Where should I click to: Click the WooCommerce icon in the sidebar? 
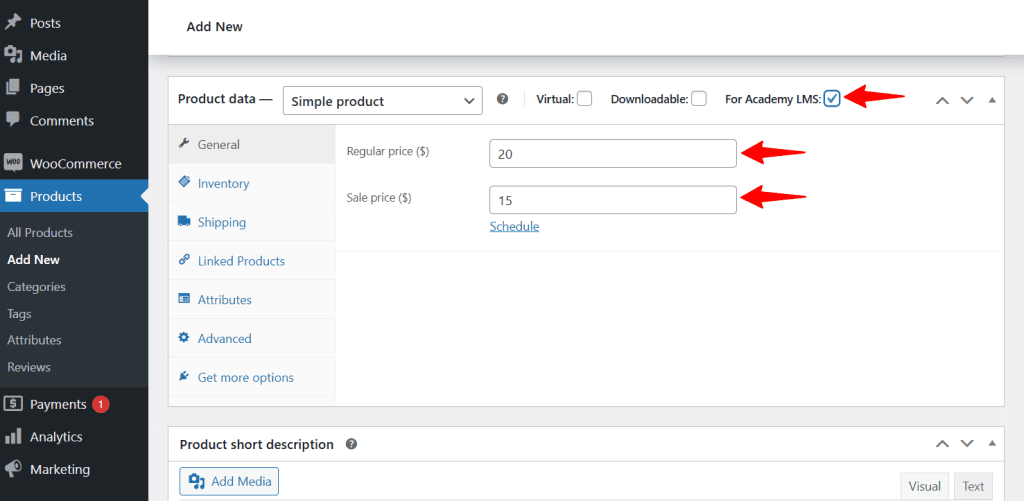14,163
